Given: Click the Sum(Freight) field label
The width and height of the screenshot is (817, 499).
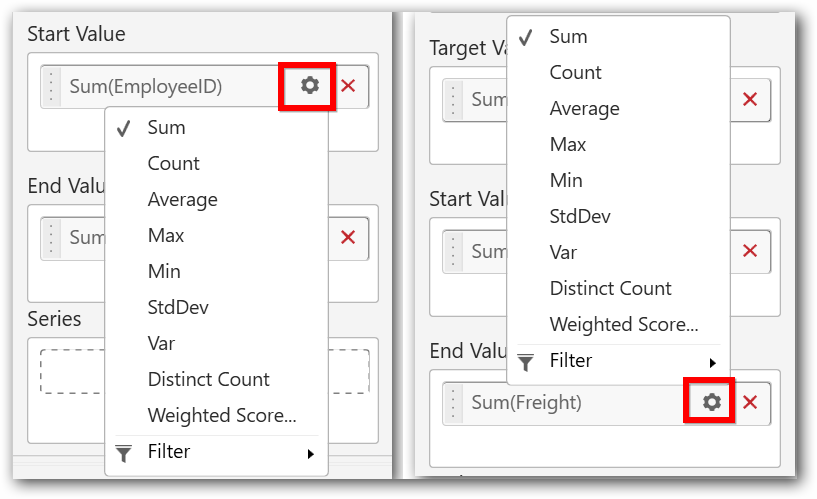Looking at the screenshot, I should [x=526, y=402].
